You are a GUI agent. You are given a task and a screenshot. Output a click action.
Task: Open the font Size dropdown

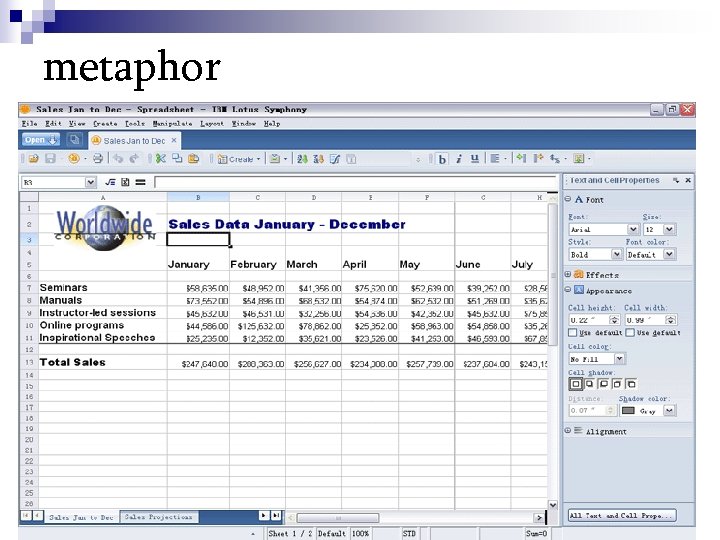pyautogui.click(x=669, y=229)
